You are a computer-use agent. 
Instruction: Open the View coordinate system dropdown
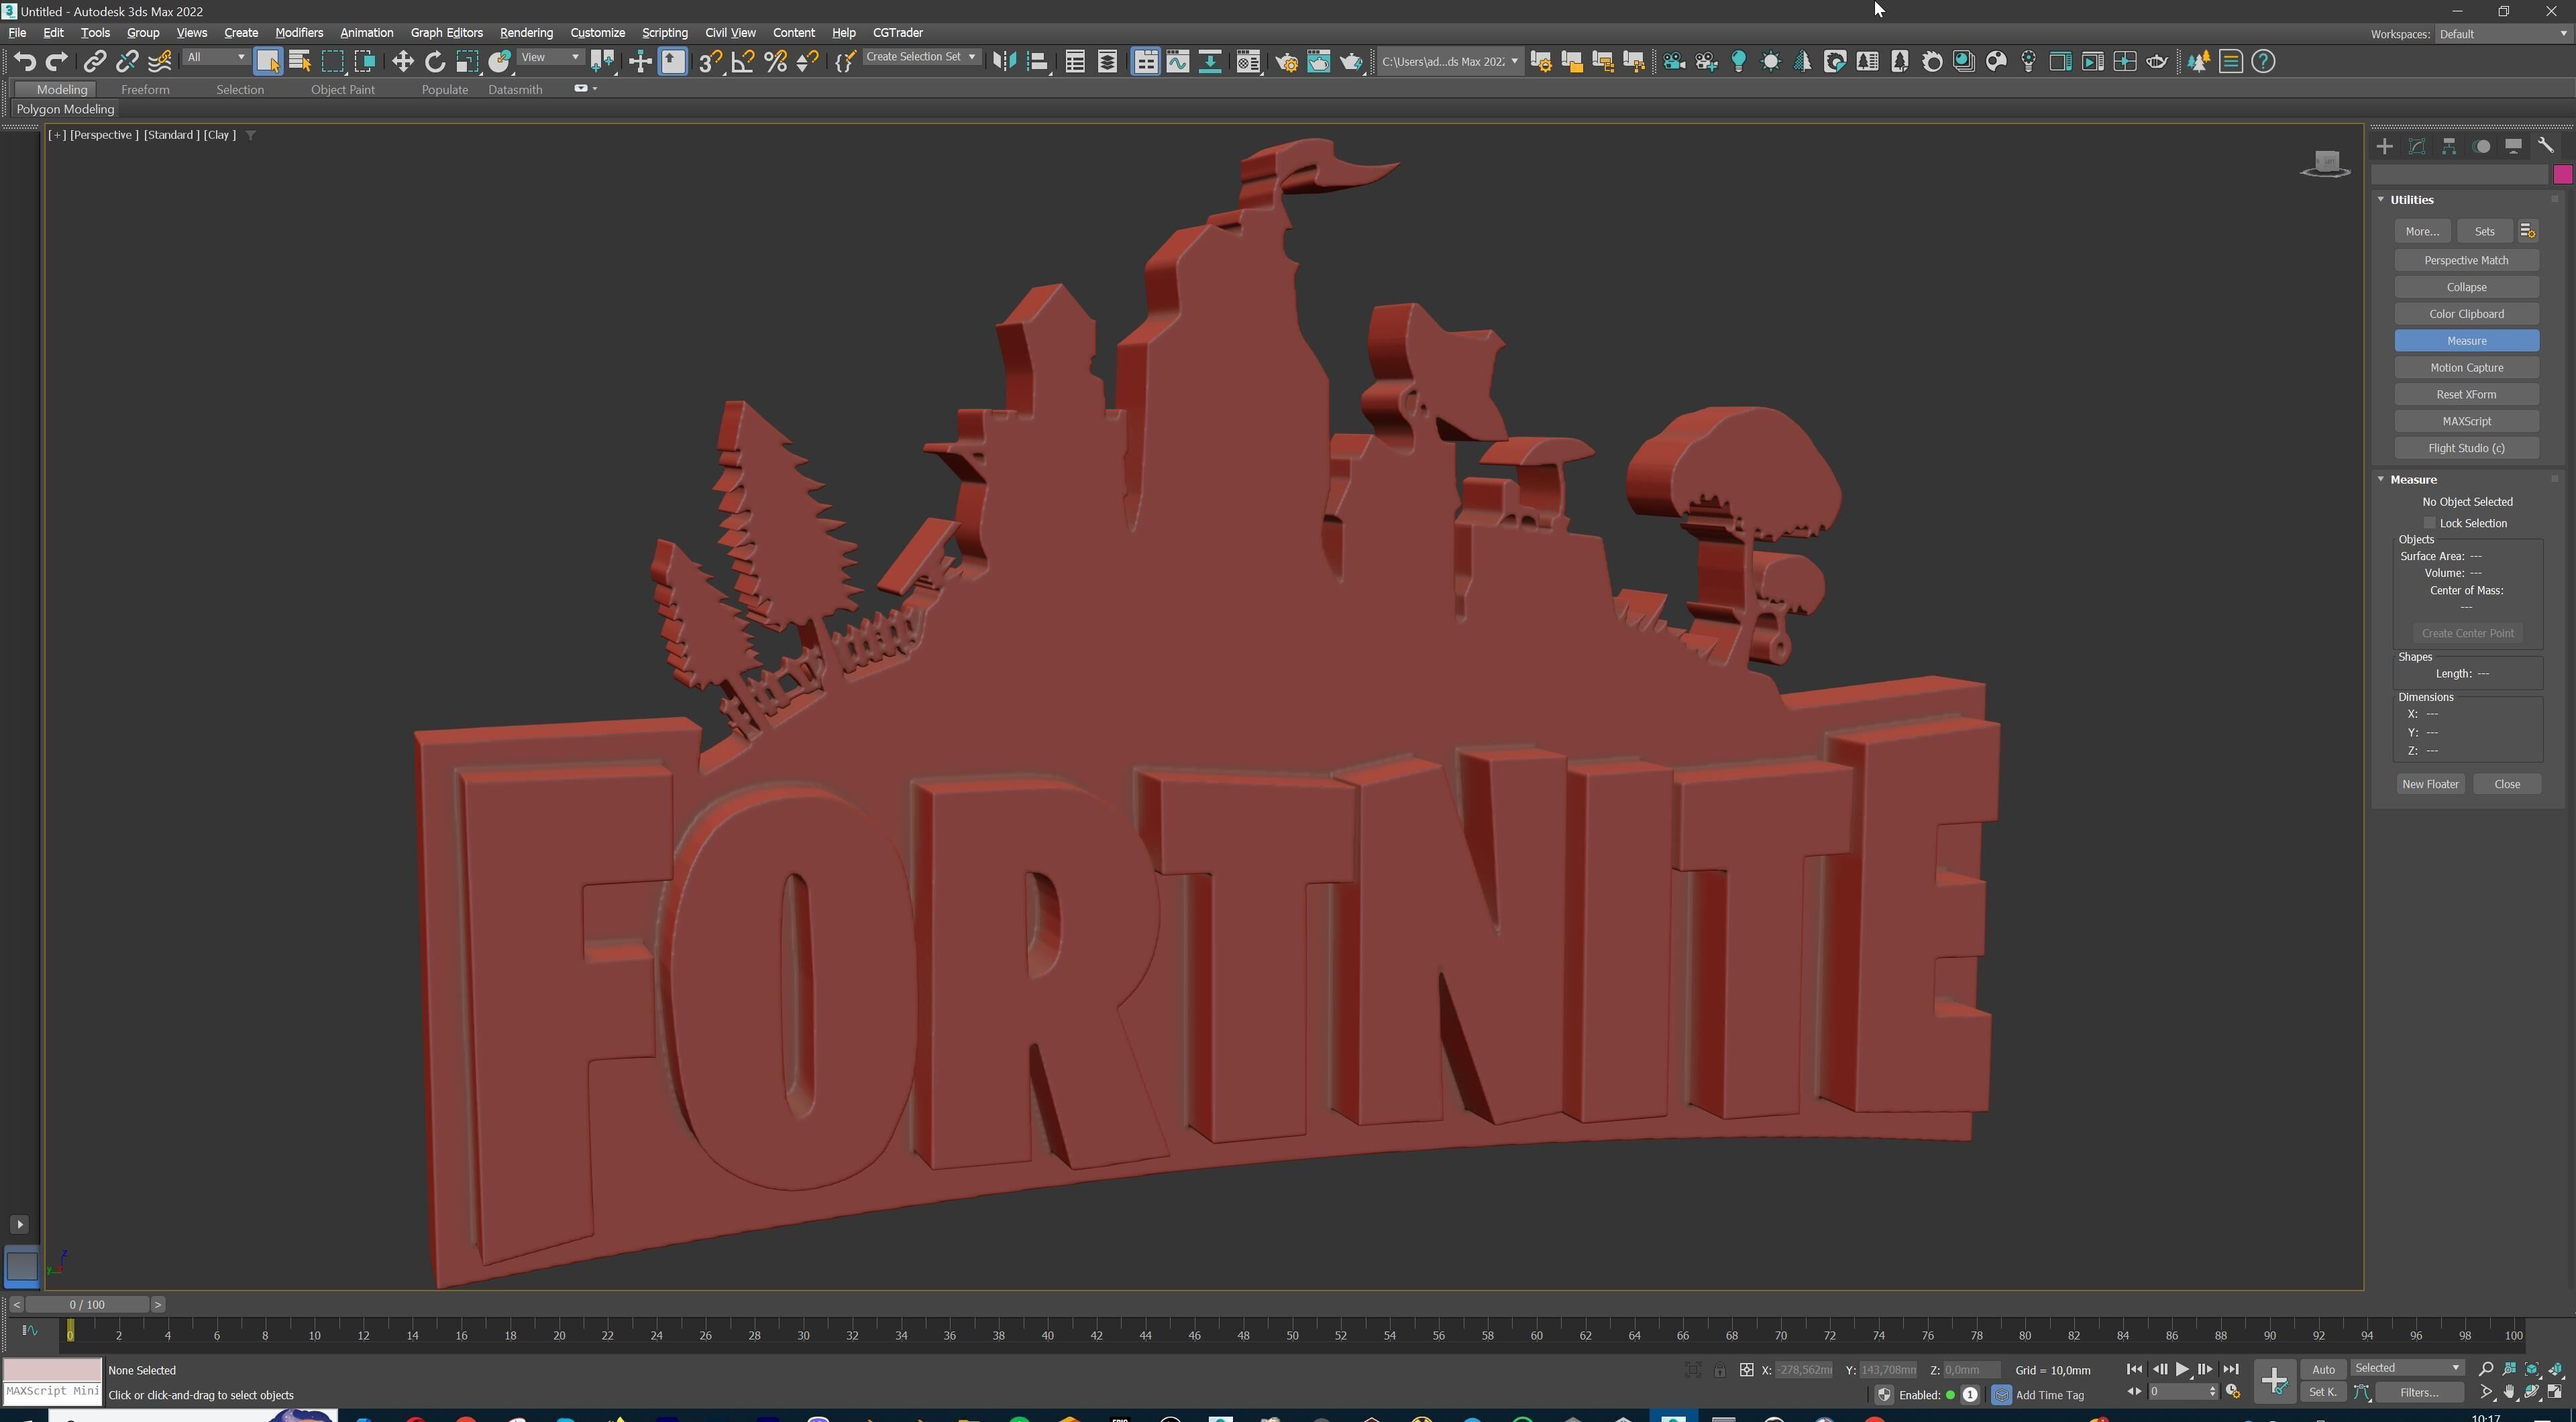(551, 58)
